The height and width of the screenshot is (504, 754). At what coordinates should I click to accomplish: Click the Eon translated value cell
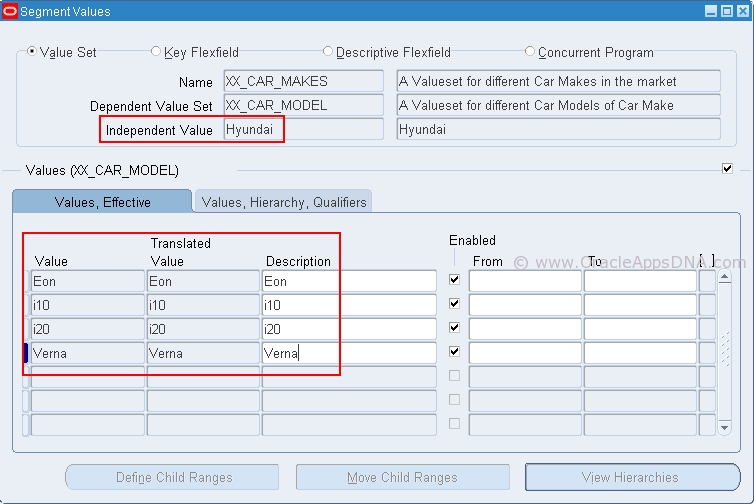tap(203, 281)
